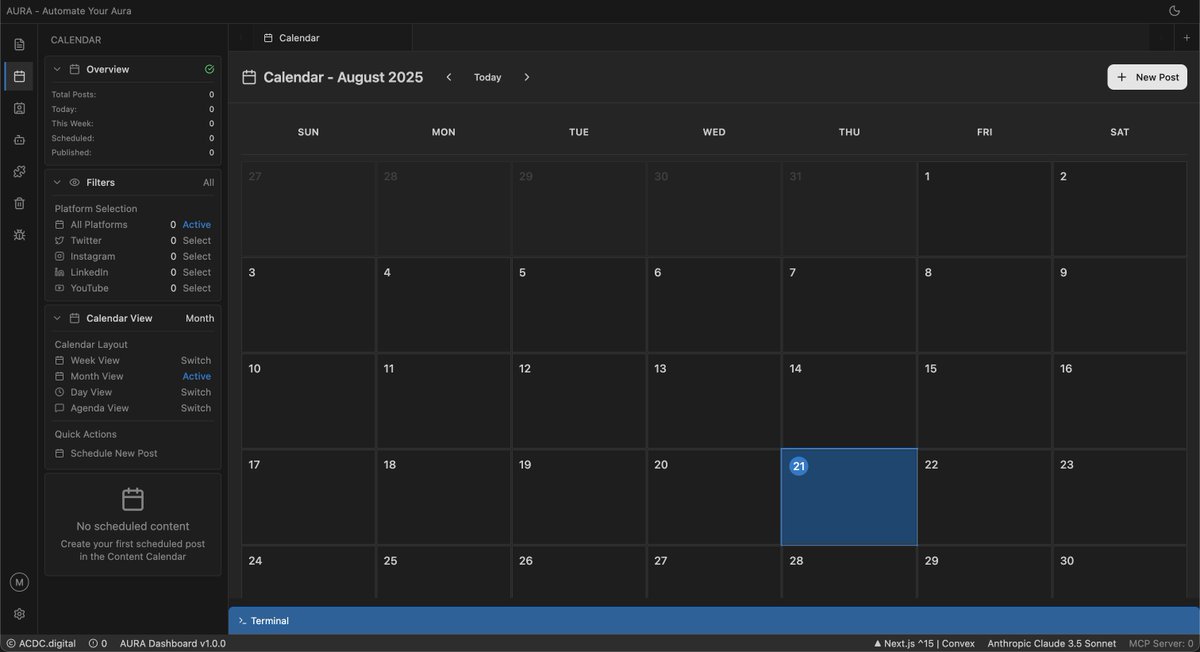Expand the Terminal panel

[714, 621]
